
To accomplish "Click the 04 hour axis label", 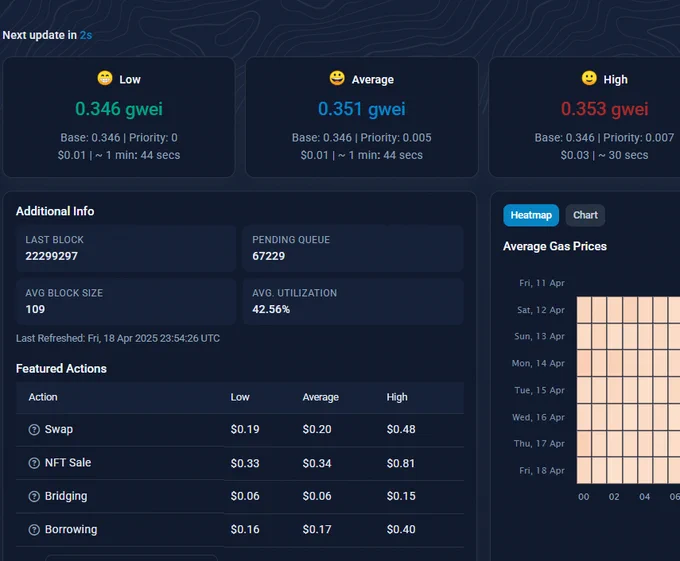I will point(644,497).
